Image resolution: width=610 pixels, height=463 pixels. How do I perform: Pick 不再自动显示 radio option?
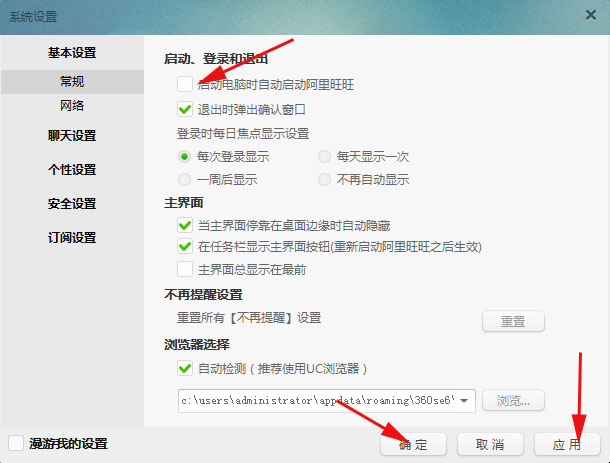coord(324,180)
